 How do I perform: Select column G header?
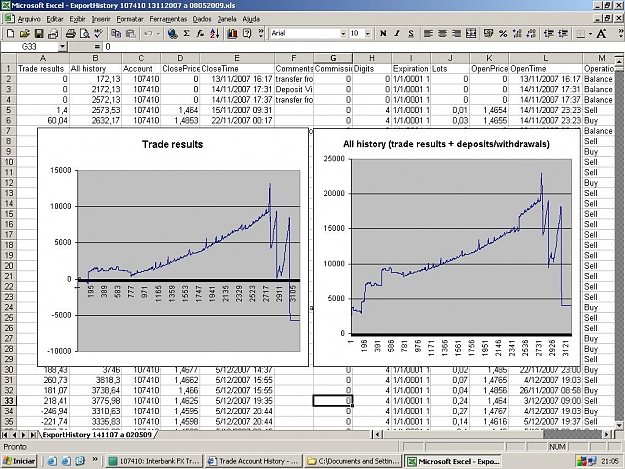[333, 58]
